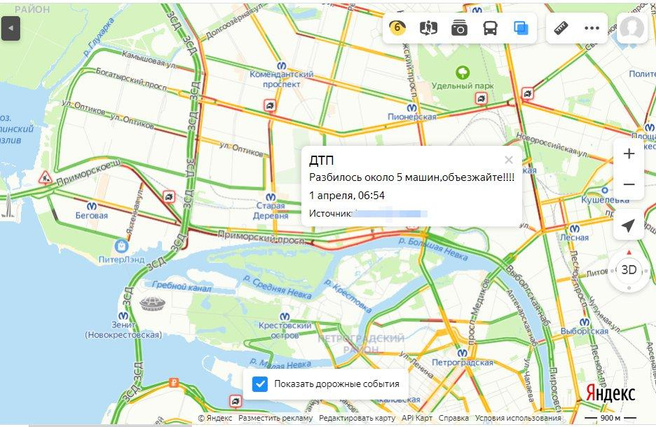
Task: Open Редактировать карту link
Action: [357, 418]
